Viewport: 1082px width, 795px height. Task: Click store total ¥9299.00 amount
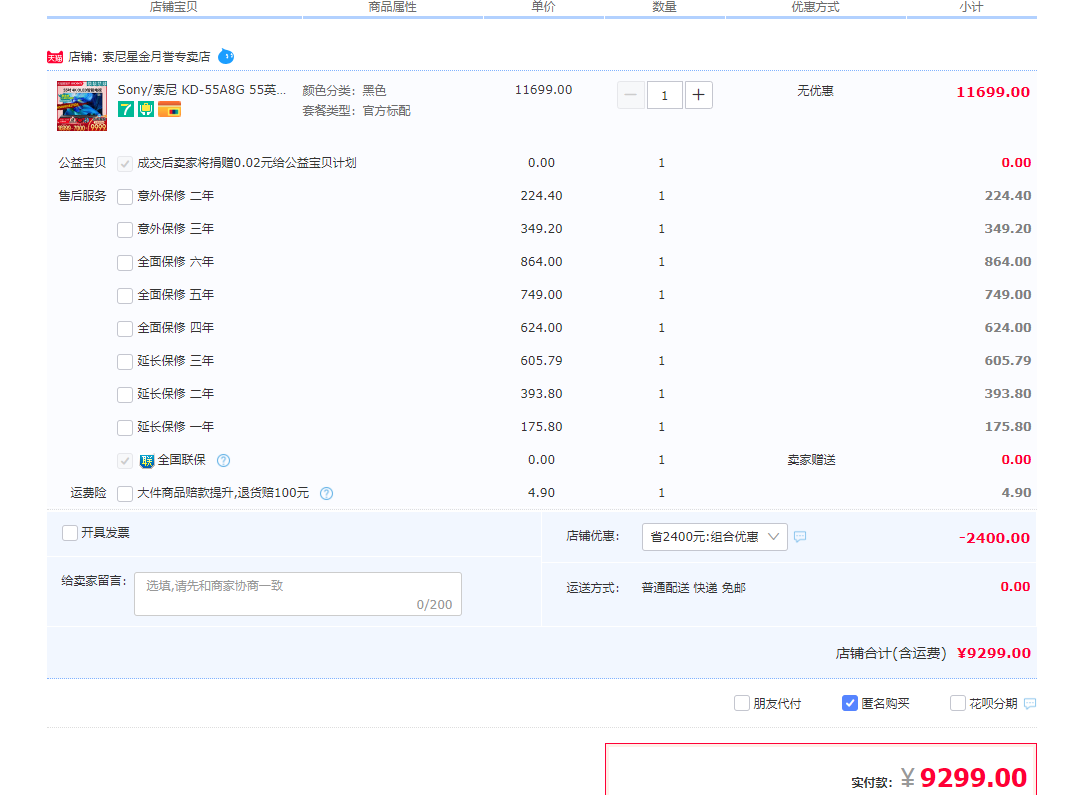994,653
